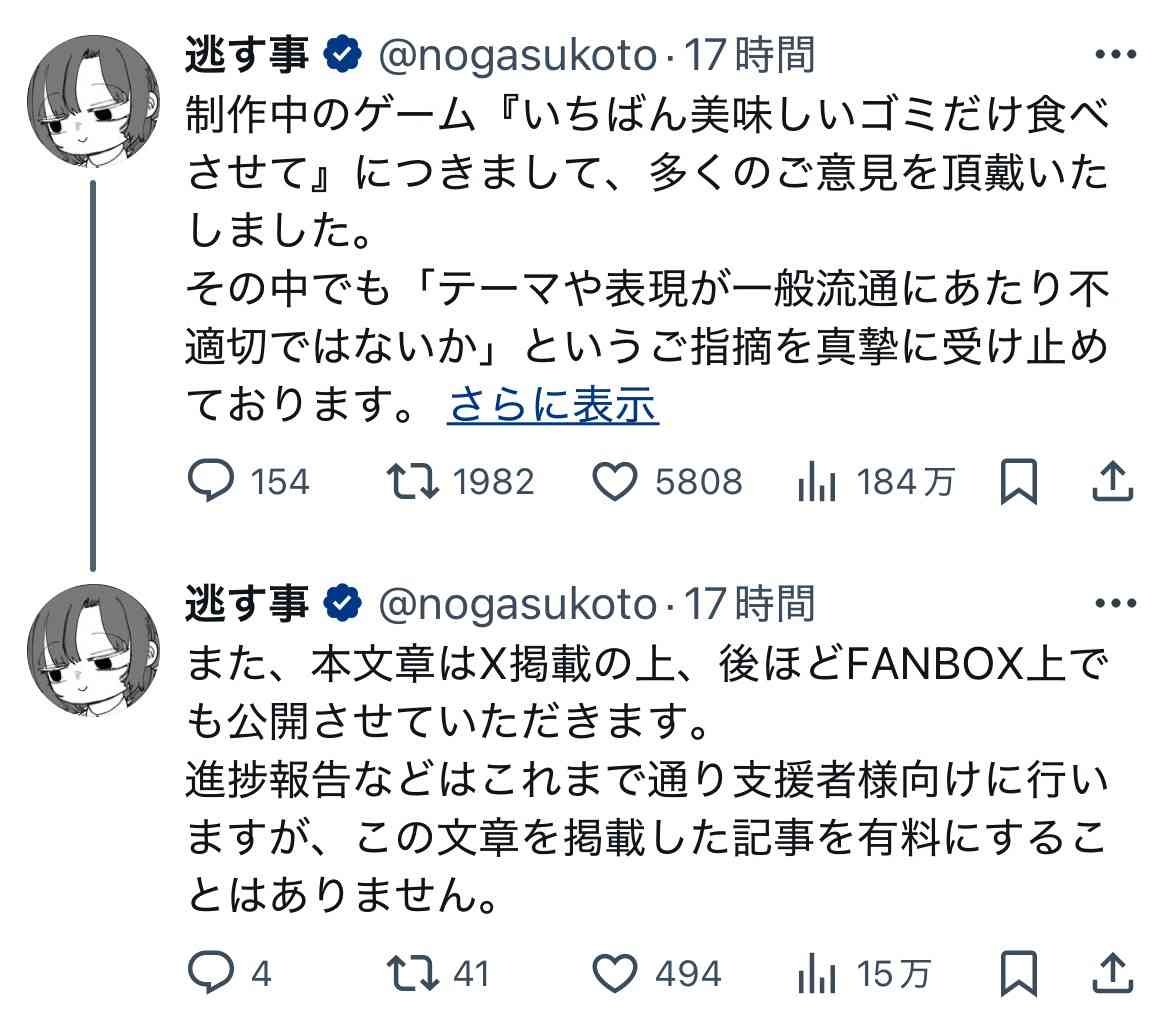Reply to the first post with 154 replies
The image size is (1170, 1016).
point(211,483)
